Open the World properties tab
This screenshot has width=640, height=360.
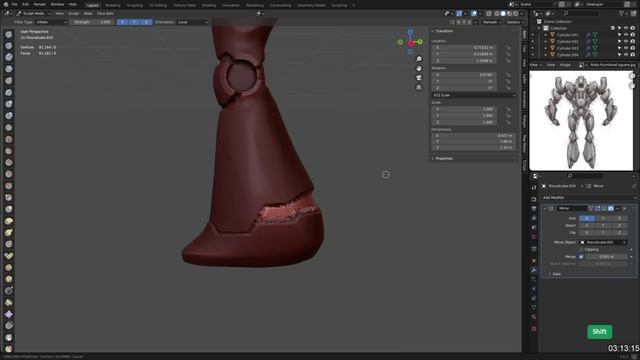click(x=533, y=237)
